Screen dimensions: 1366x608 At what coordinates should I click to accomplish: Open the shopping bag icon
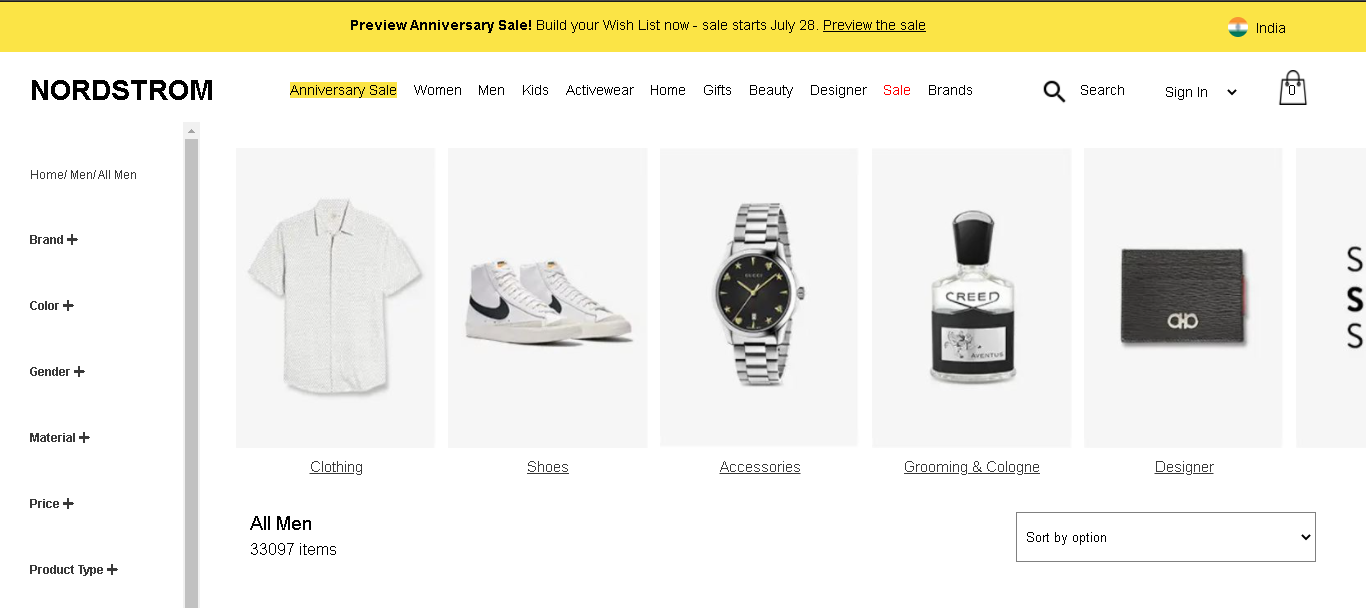pyautogui.click(x=1292, y=89)
